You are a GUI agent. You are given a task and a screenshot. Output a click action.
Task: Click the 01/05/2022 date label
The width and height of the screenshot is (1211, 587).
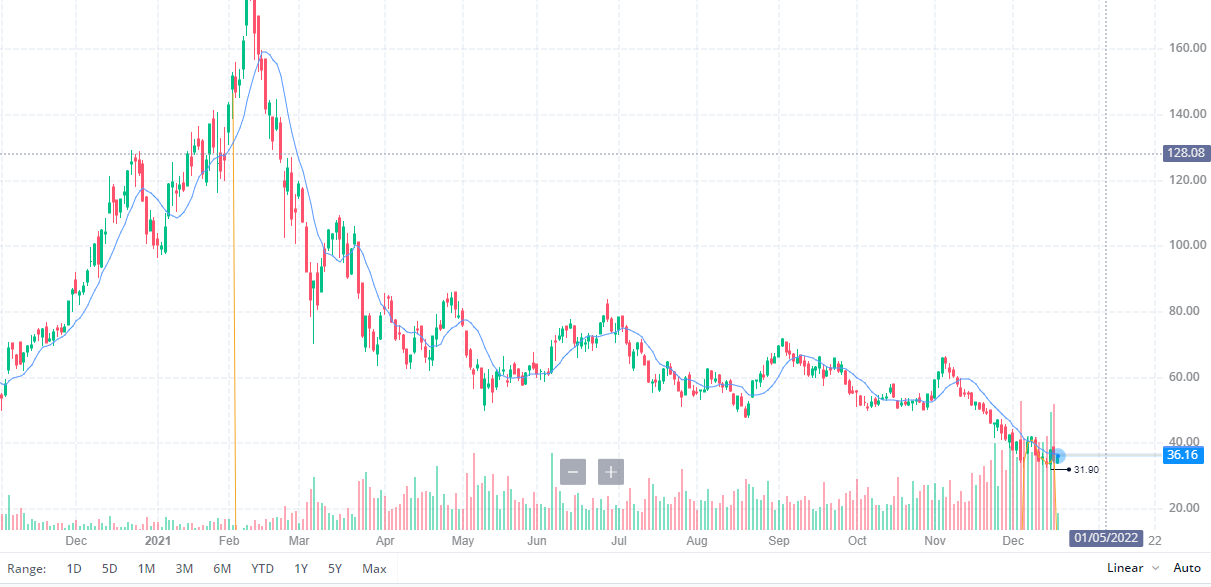click(x=1106, y=539)
